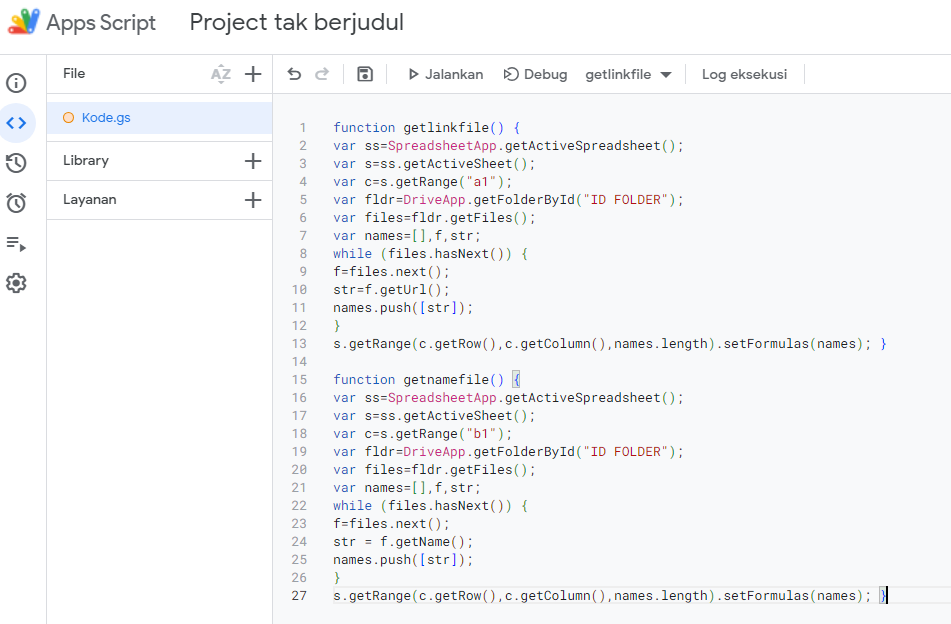951x624 pixels.
Task: Place cursor on line 5 "ID FOLDER" string
Action: pyautogui.click(x=625, y=200)
